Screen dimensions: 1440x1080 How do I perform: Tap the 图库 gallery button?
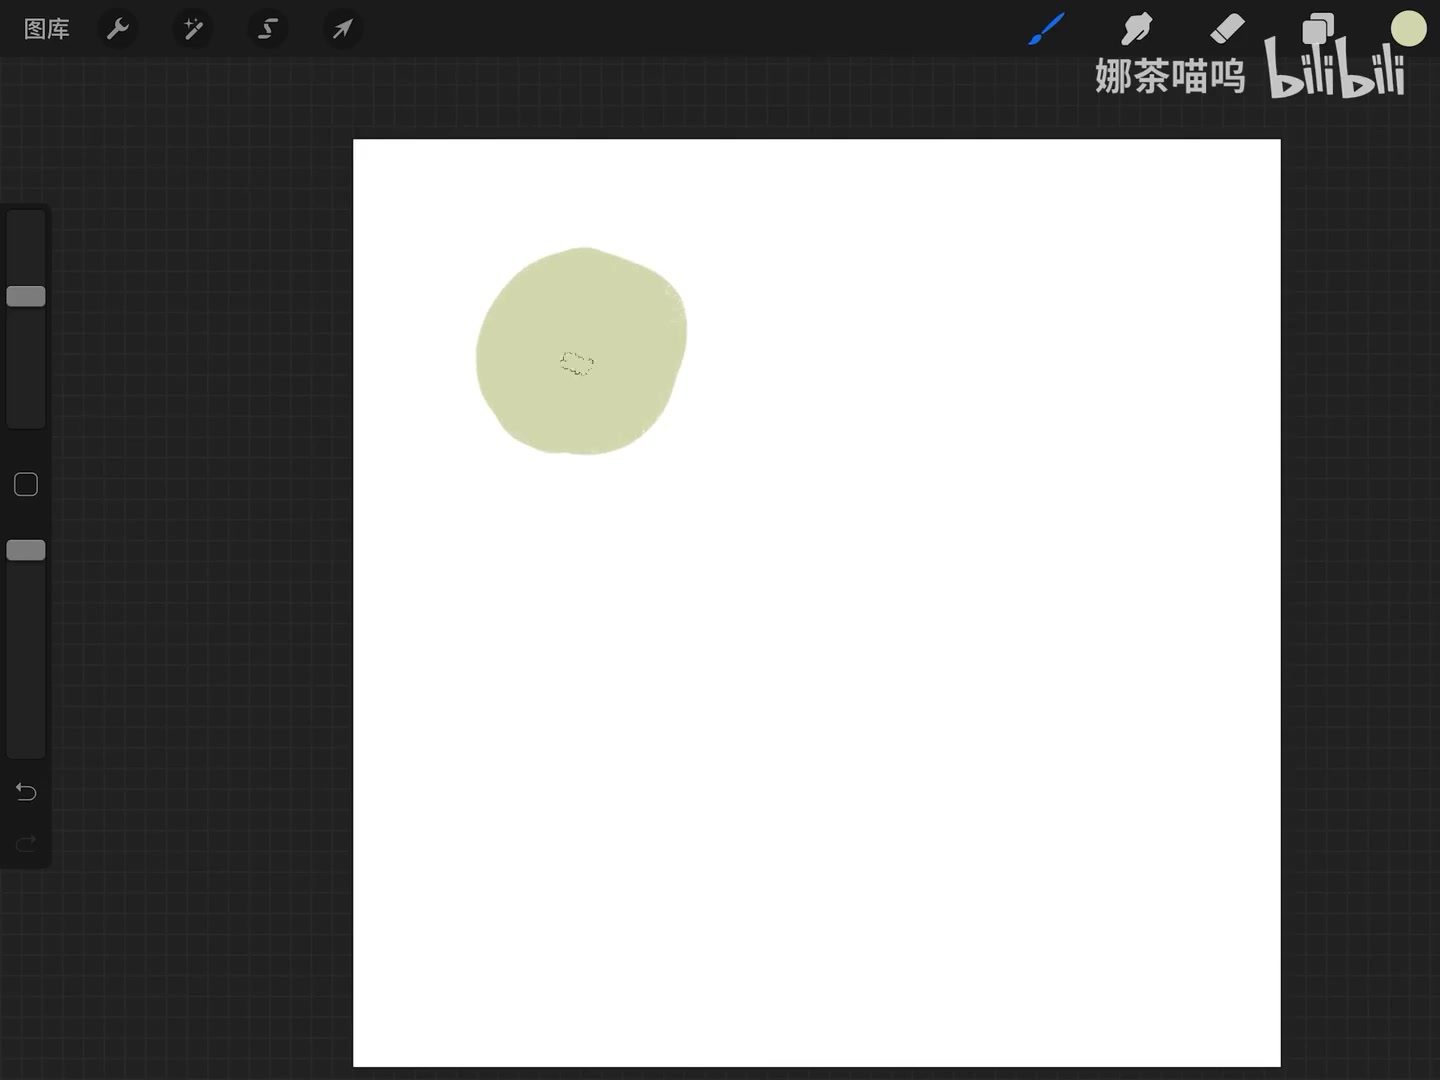[x=46, y=28]
